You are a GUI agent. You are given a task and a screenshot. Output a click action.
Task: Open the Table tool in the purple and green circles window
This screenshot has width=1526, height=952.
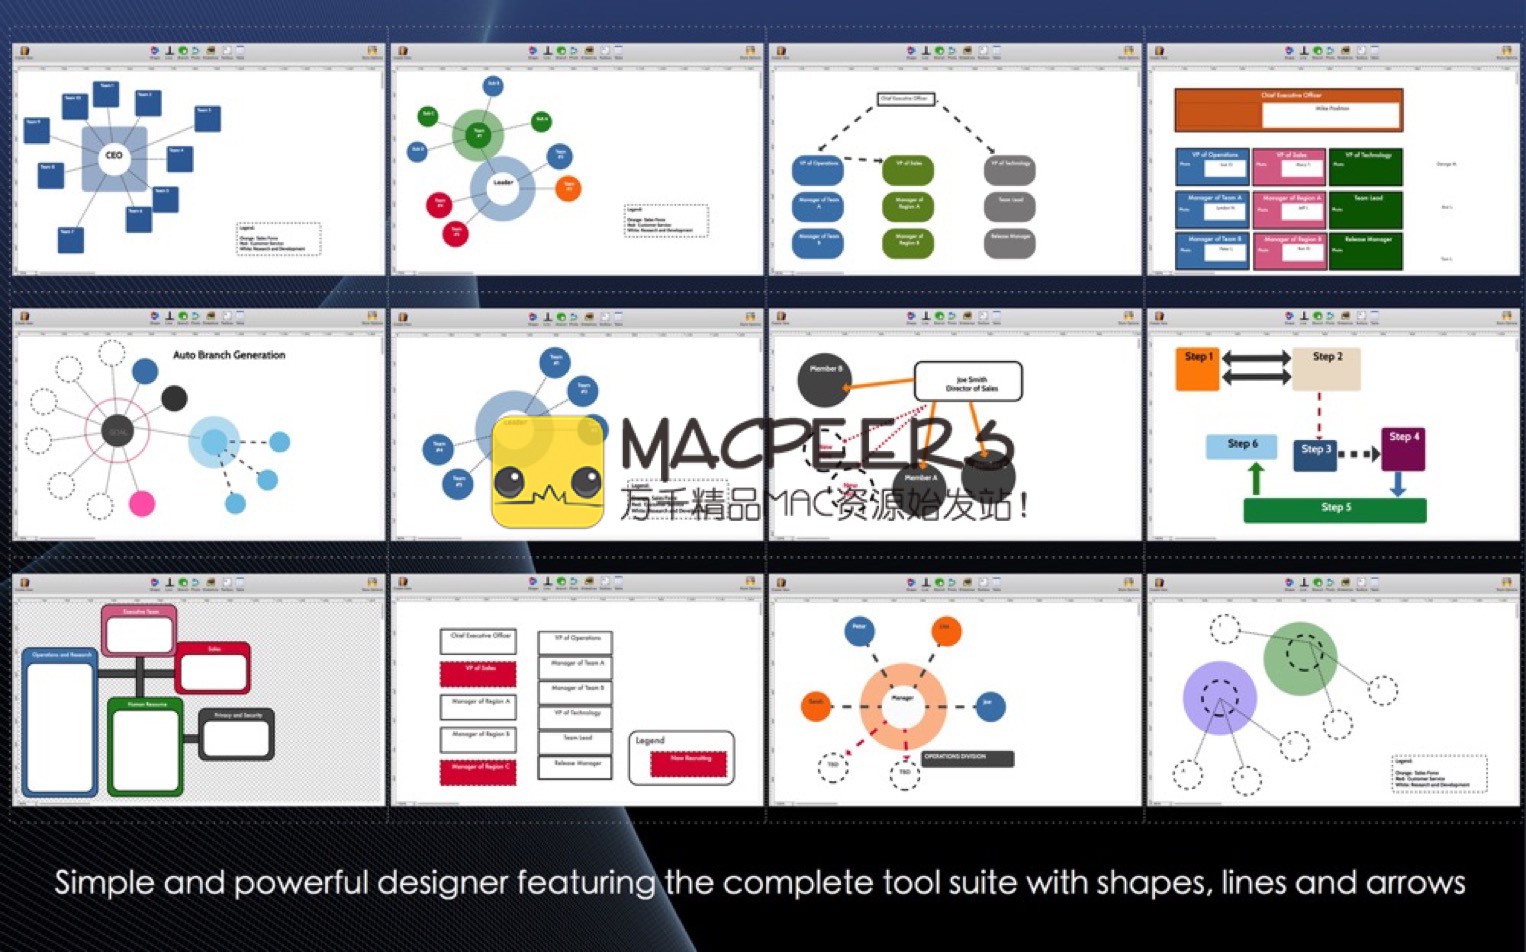1374,584
